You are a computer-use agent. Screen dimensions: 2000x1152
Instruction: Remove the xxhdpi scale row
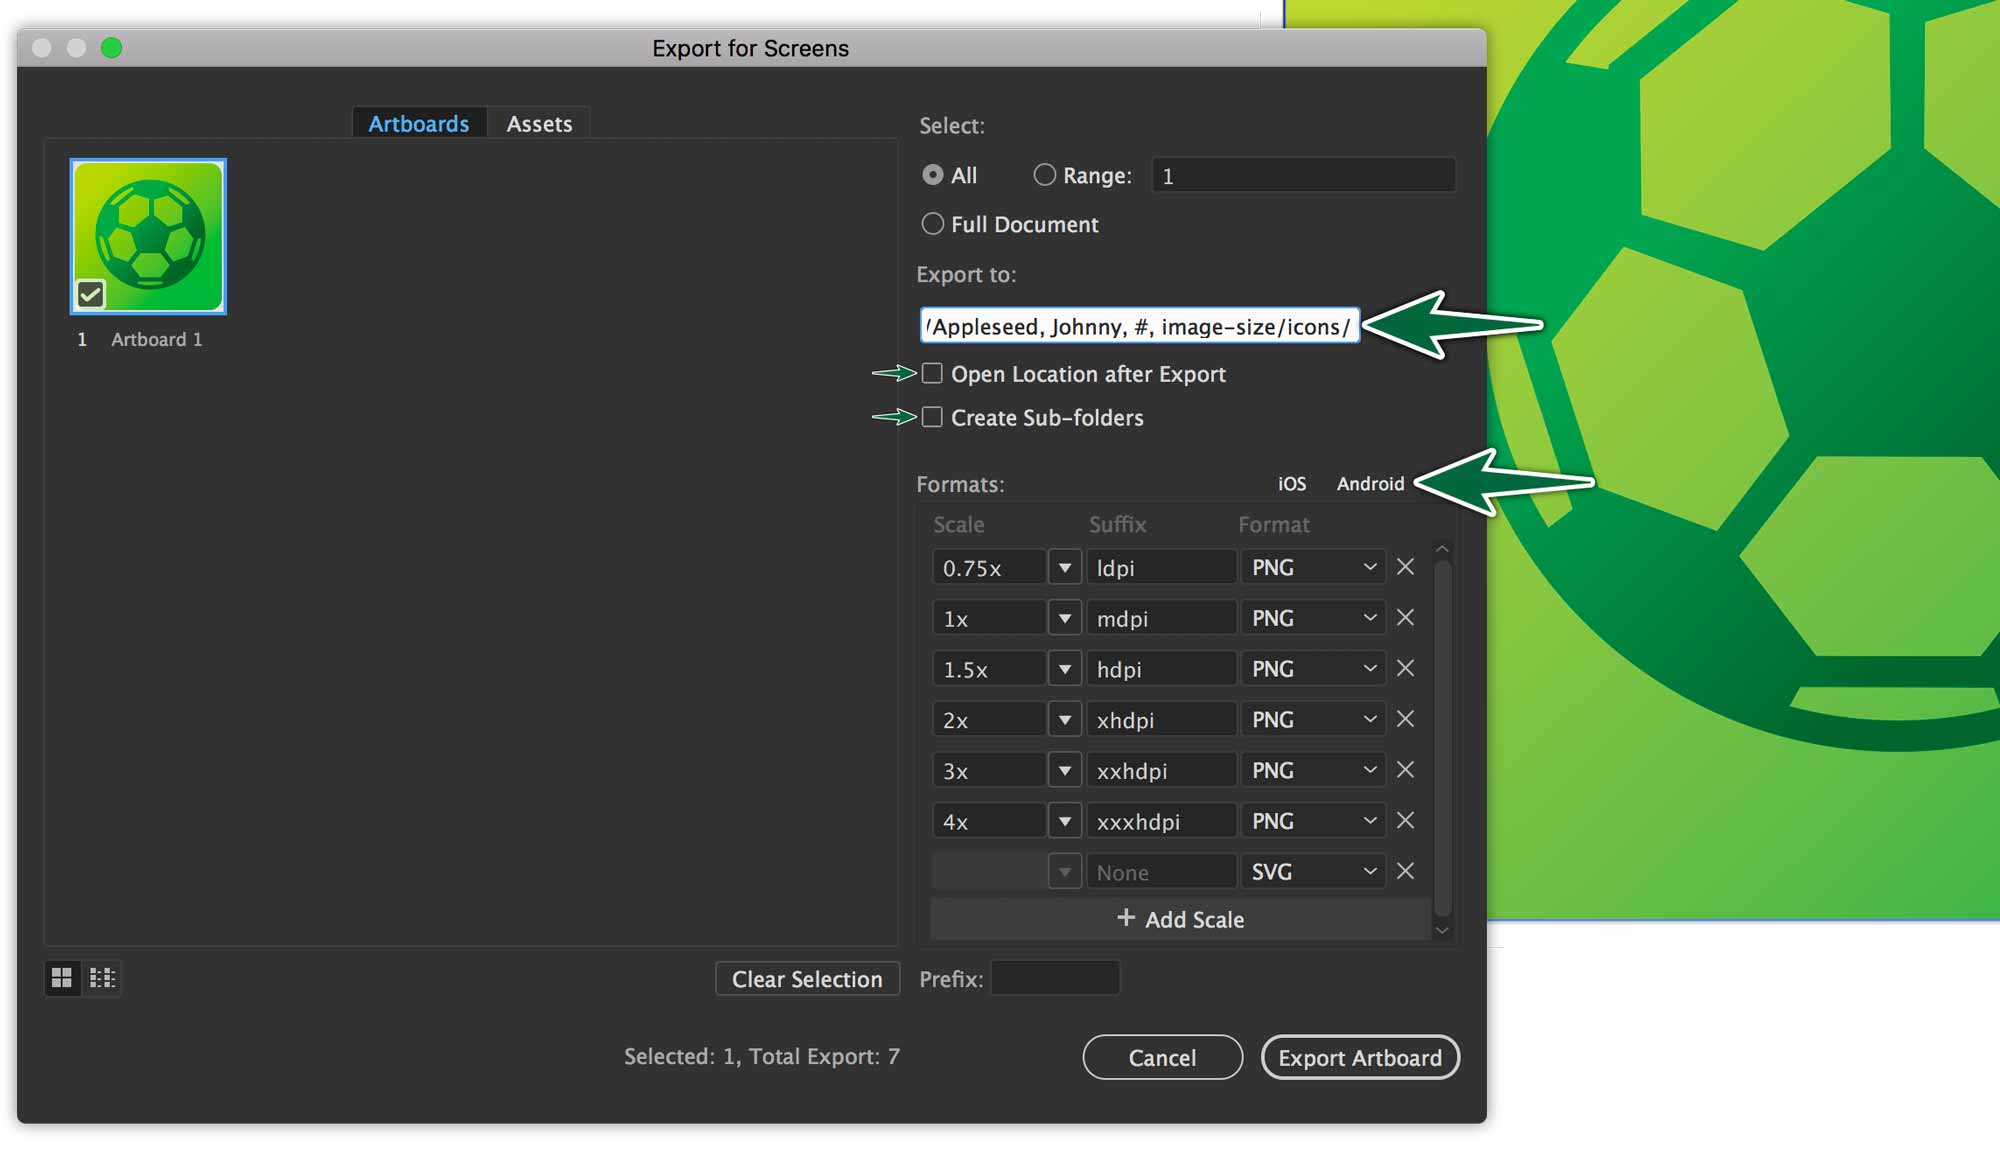point(1405,770)
